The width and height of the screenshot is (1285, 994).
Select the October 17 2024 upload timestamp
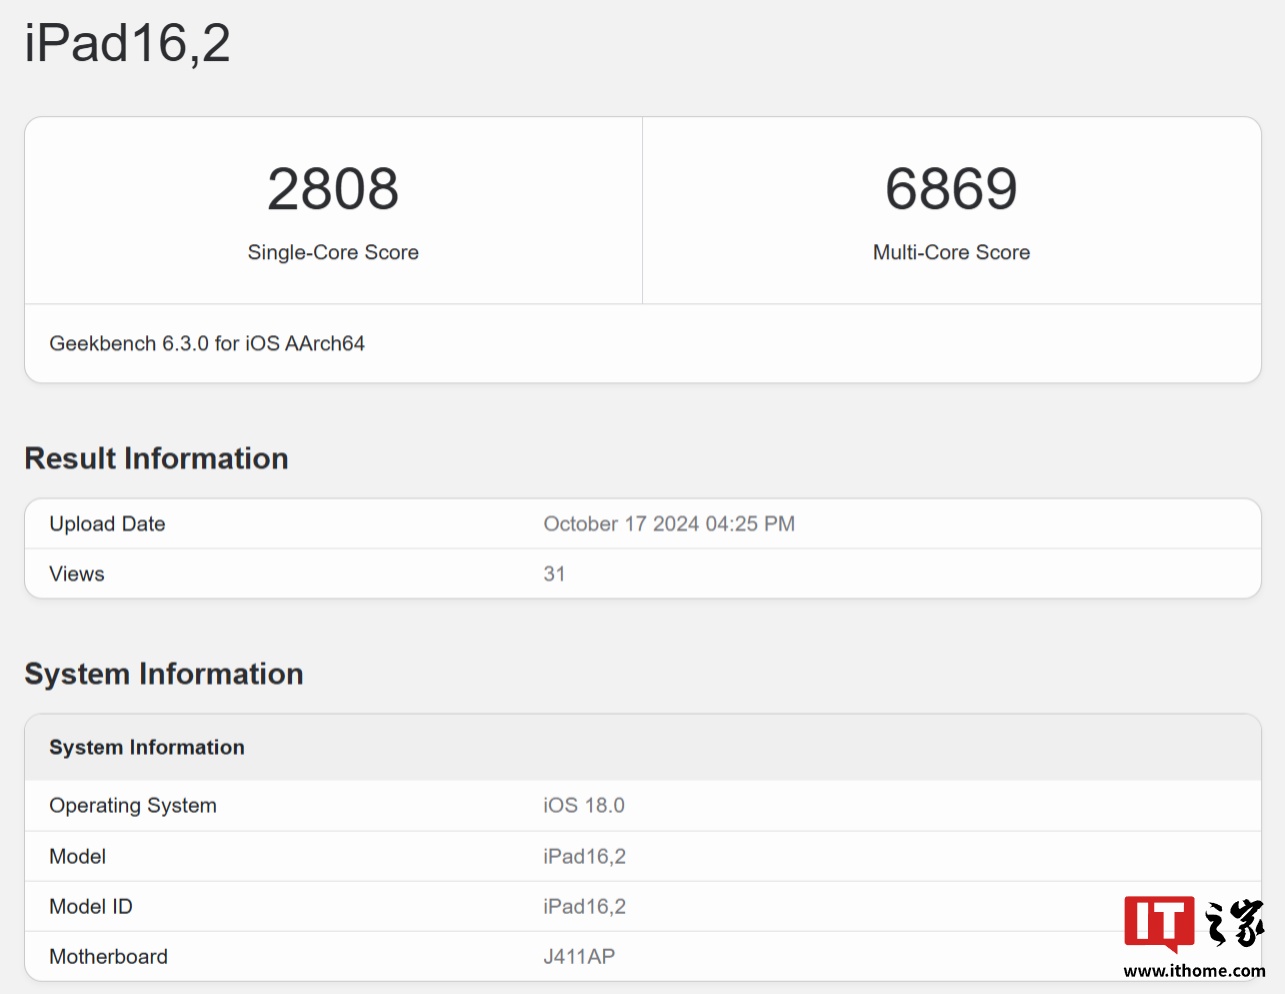669,524
